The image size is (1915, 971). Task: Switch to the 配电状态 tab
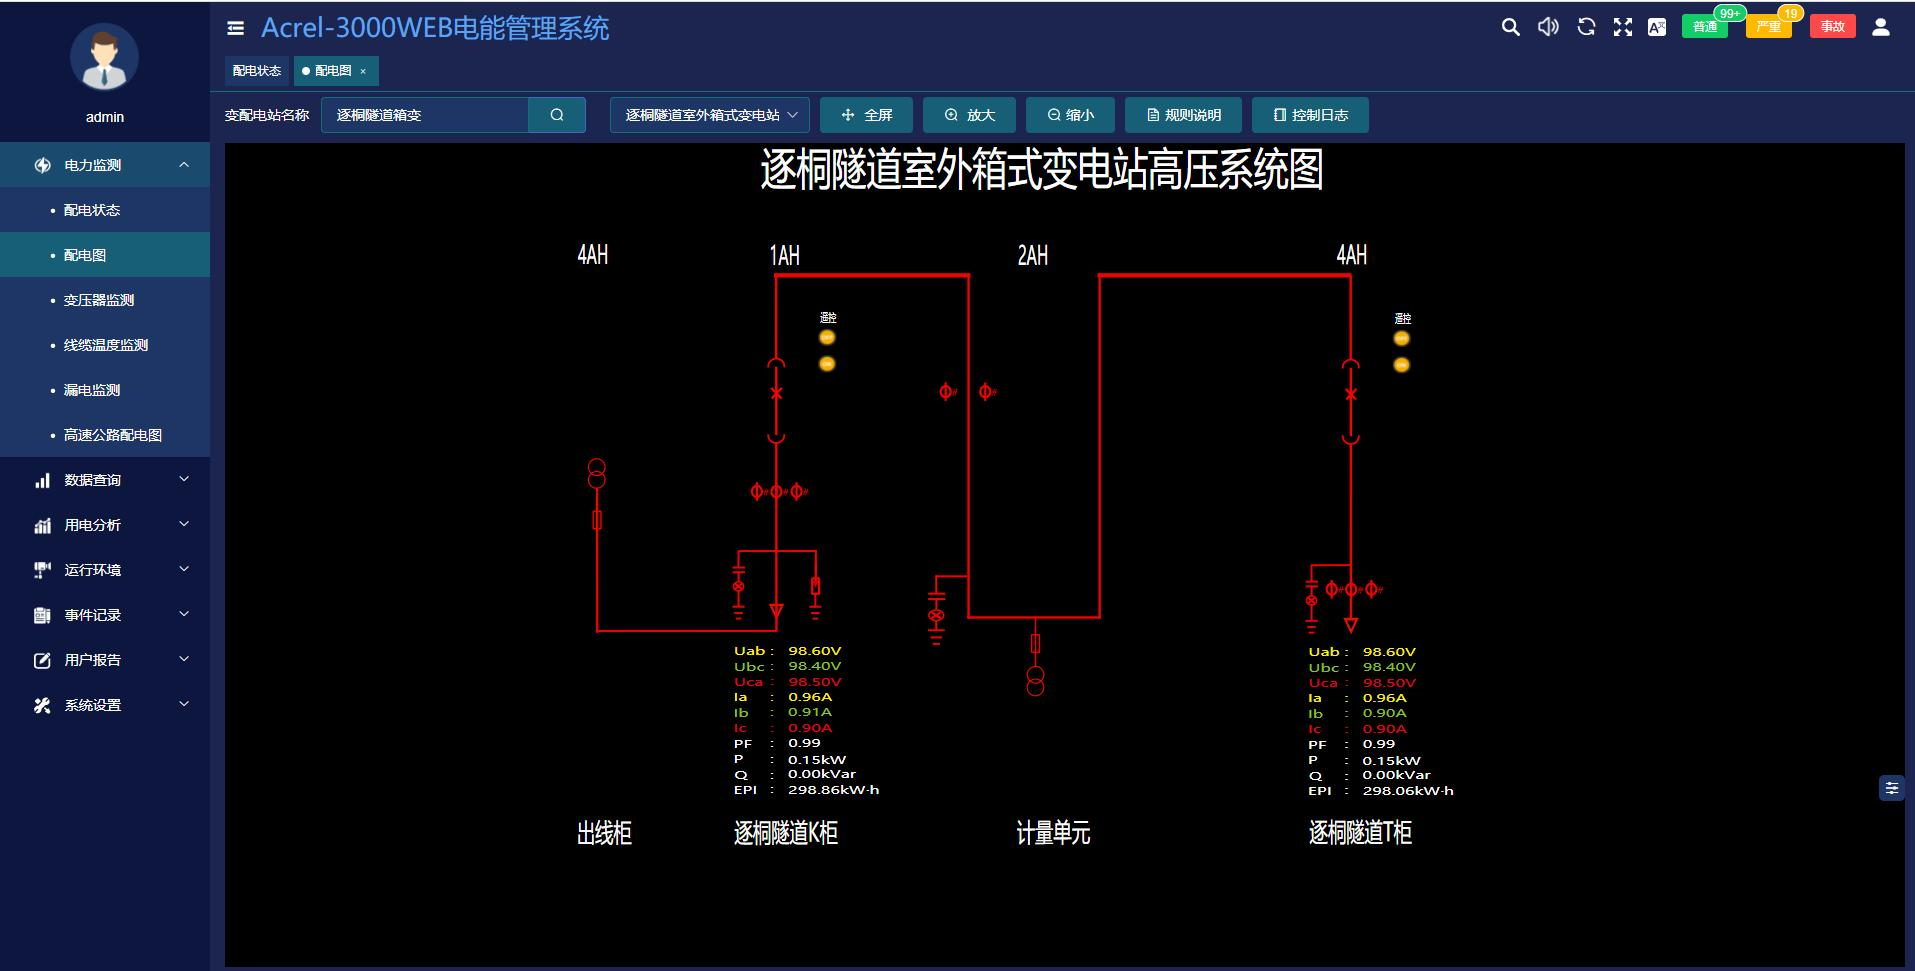coord(257,71)
